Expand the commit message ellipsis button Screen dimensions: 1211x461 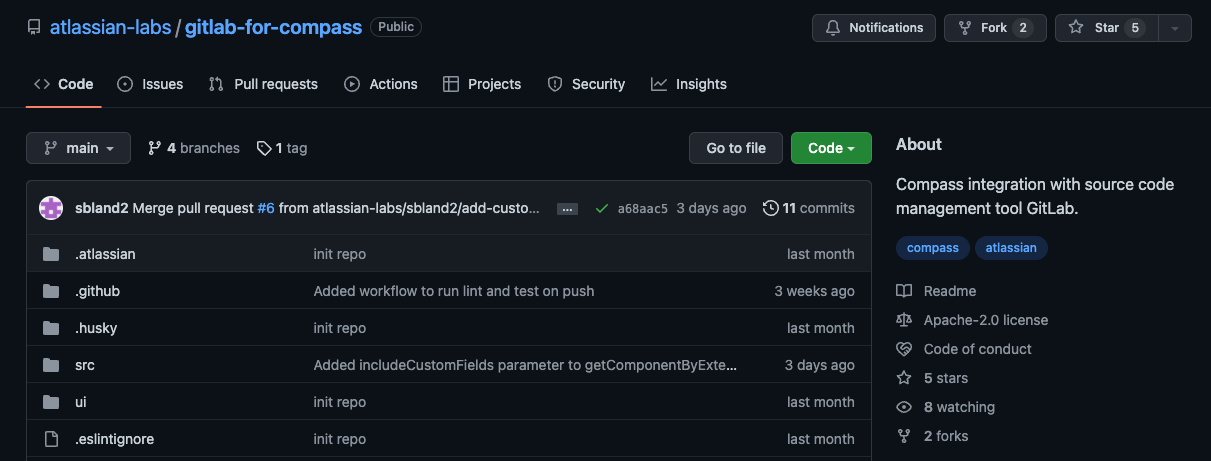point(568,209)
